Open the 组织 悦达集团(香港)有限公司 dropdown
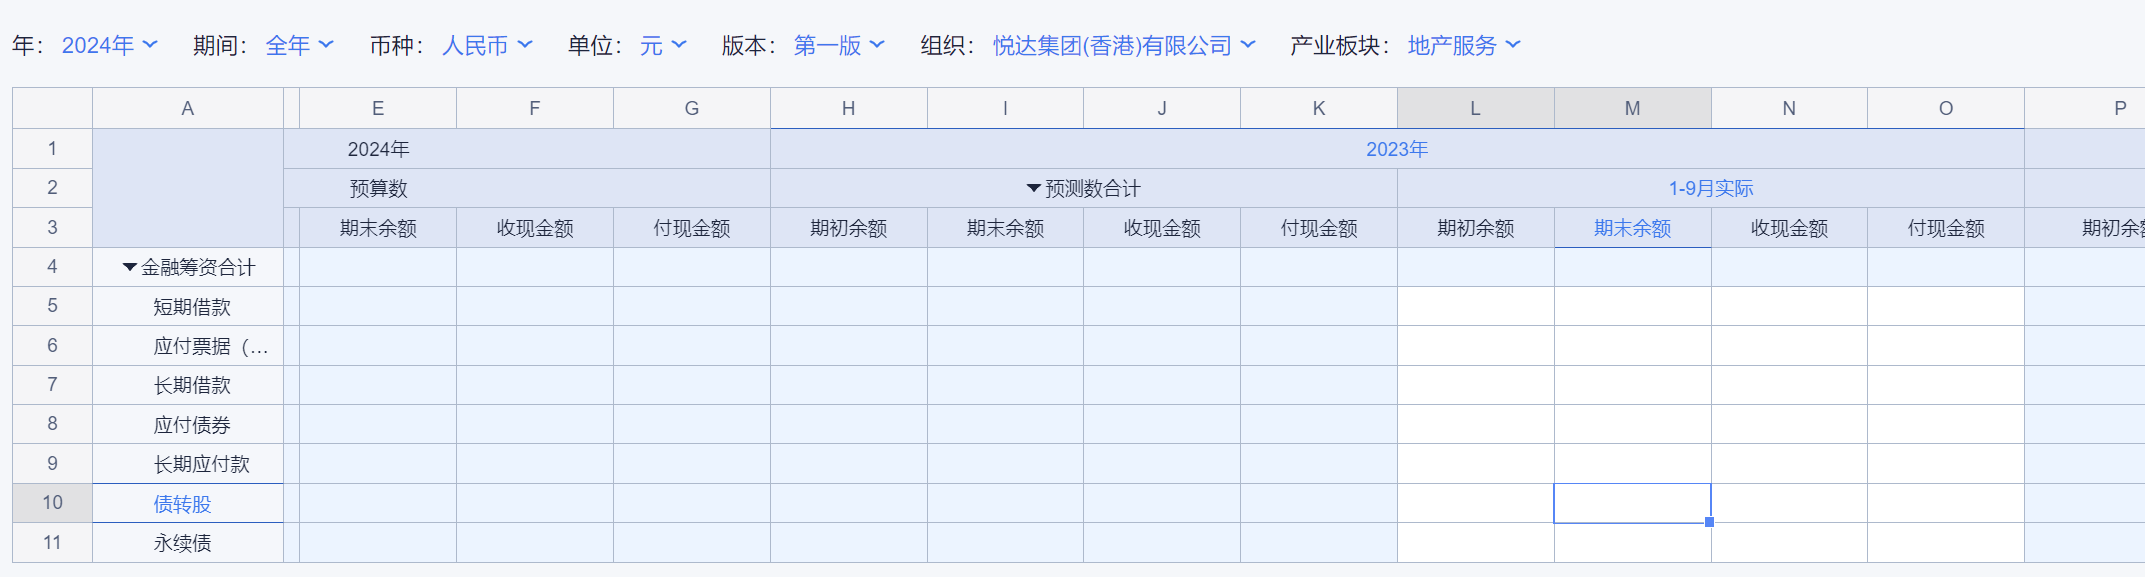This screenshot has width=2145, height=577. click(x=1124, y=46)
